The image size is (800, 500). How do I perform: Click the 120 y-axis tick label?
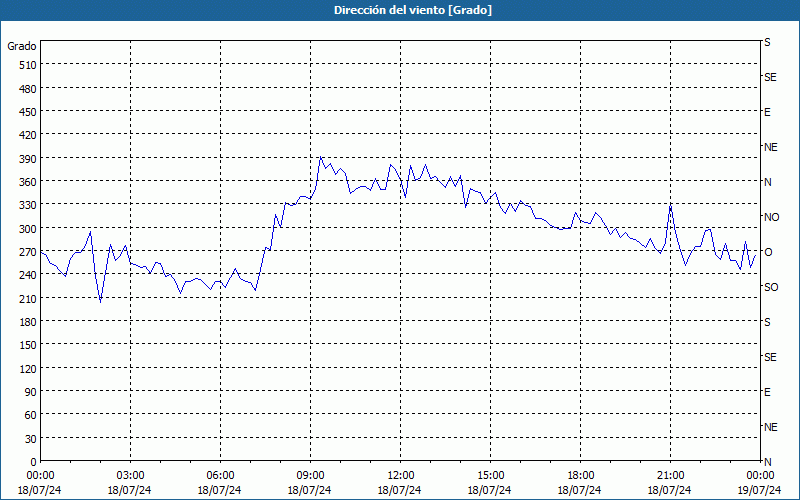coord(29,369)
